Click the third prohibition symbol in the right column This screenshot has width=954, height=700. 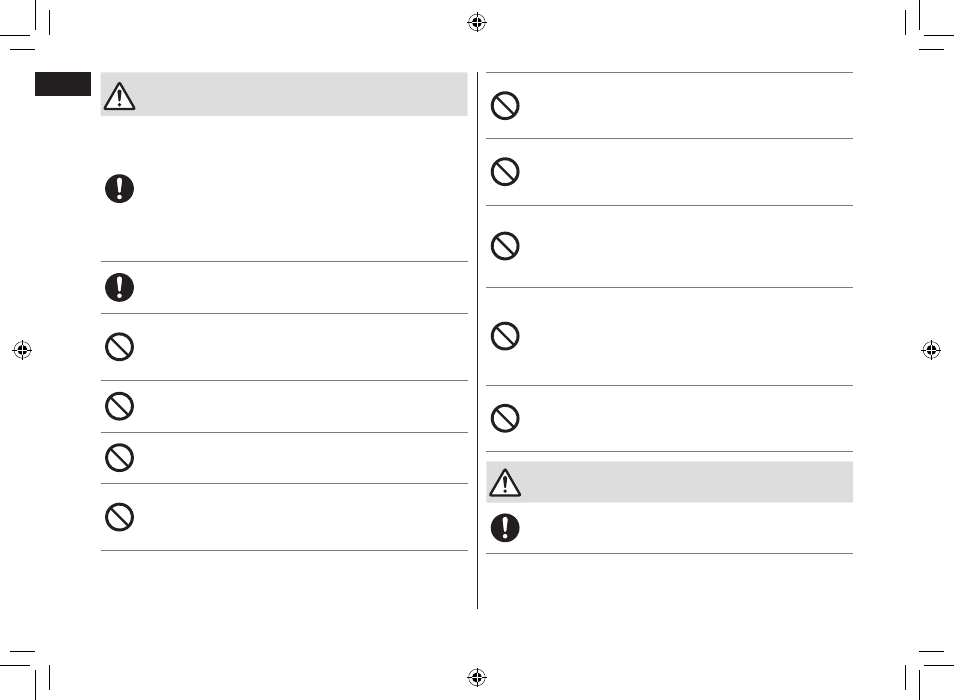click(x=505, y=246)
